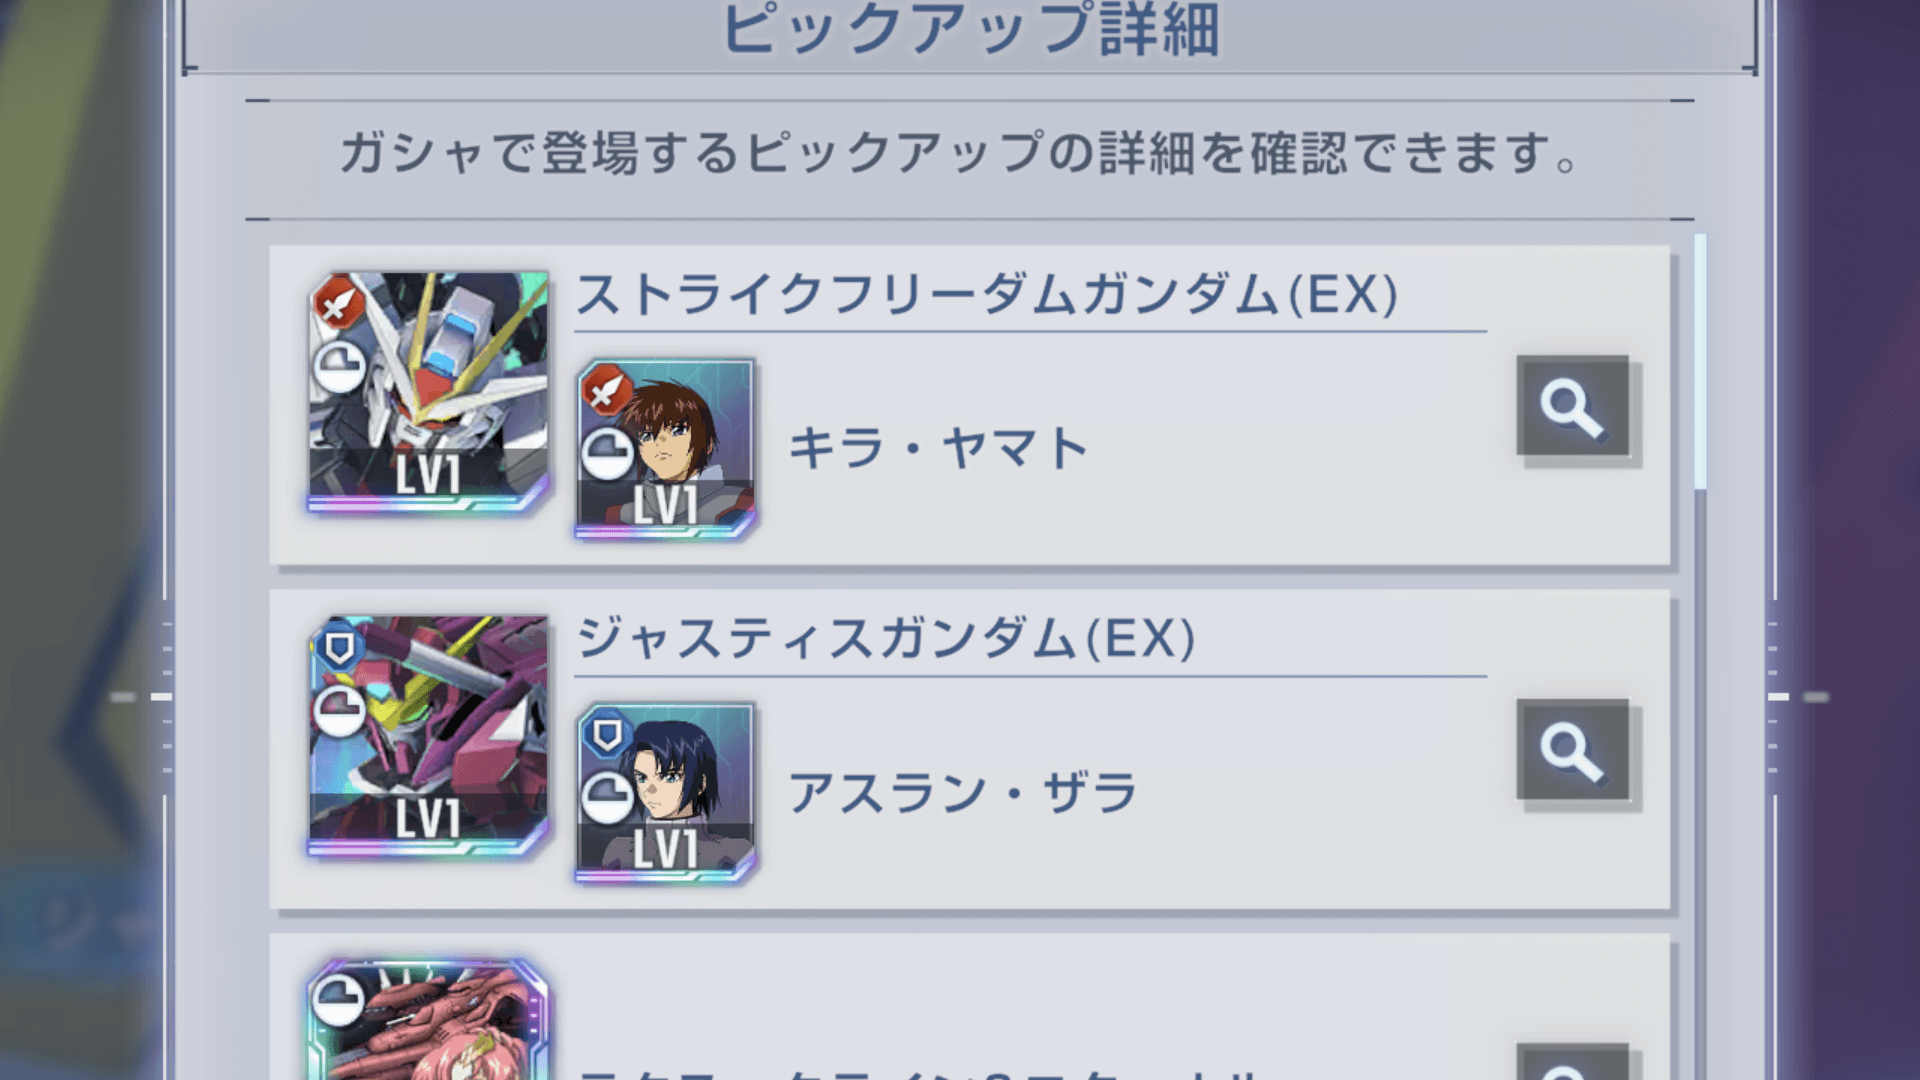
Task: Select Kira Yamato's pilot portrait
Action: pyautogui.click(x=665, y=449)
